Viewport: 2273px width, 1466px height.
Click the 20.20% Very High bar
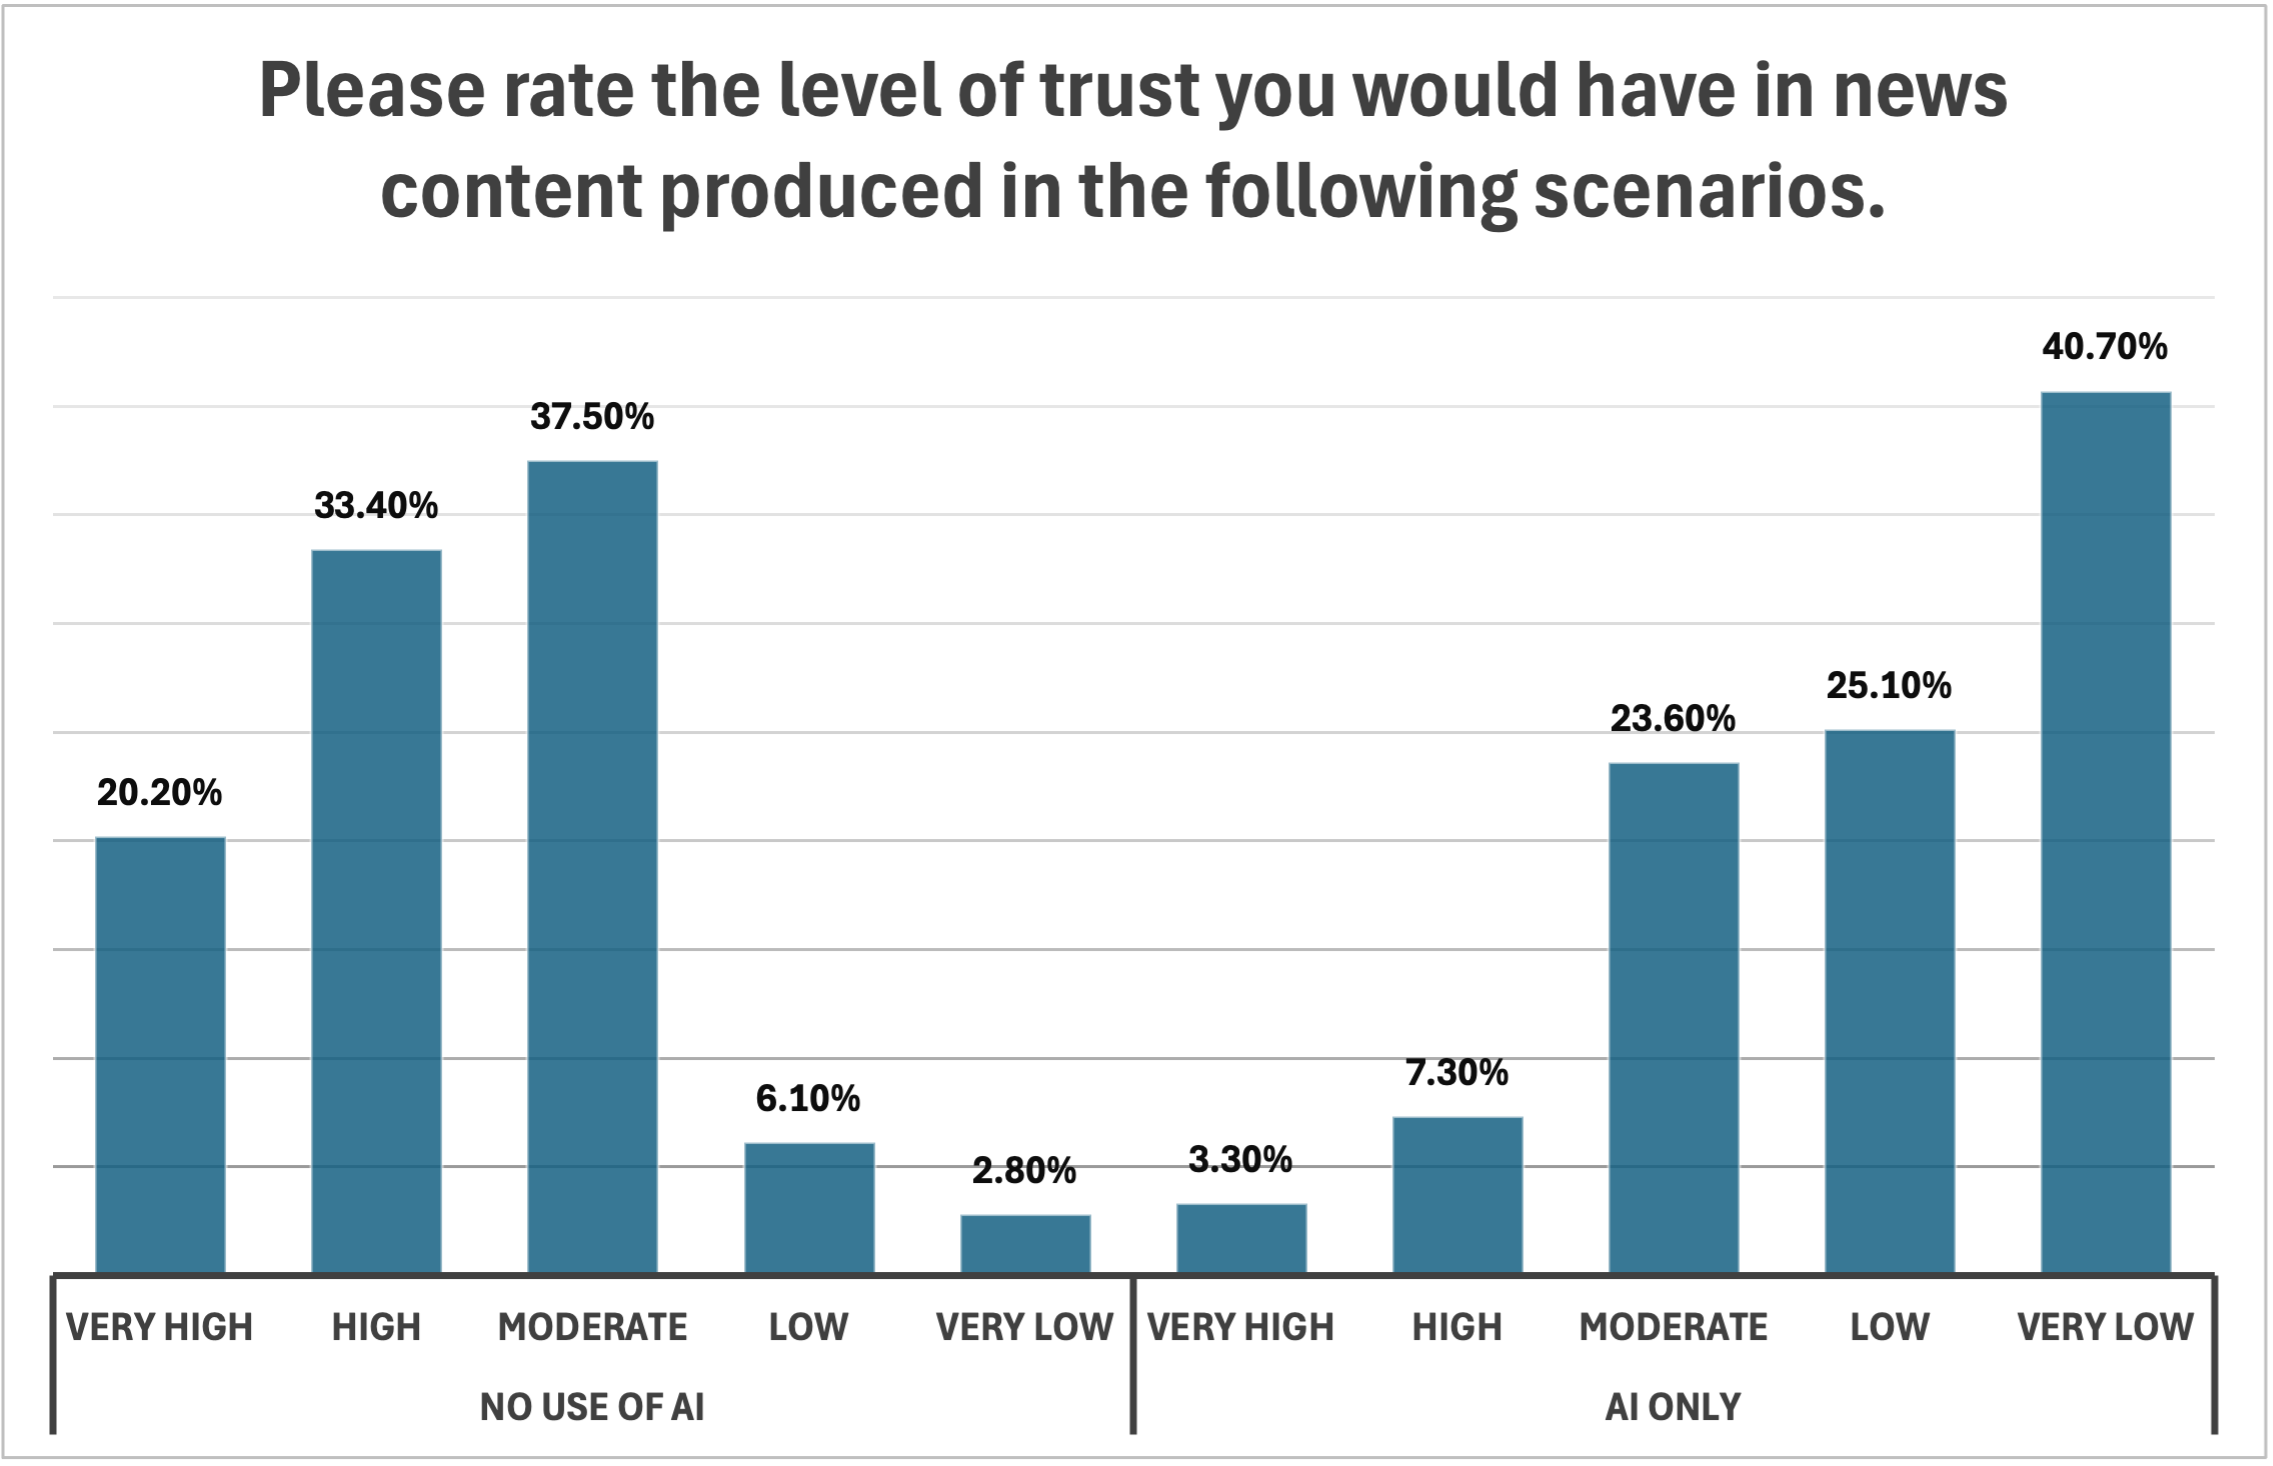tap(160, 1053)
